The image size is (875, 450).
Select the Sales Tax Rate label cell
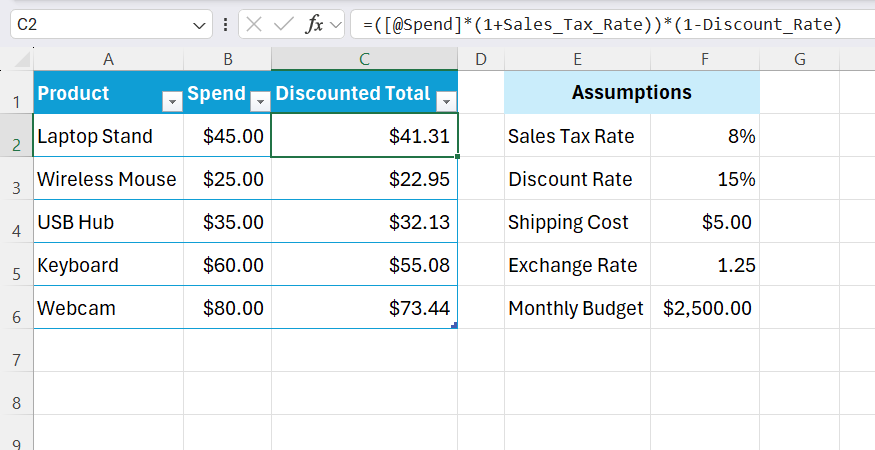[x=577, y=136]
